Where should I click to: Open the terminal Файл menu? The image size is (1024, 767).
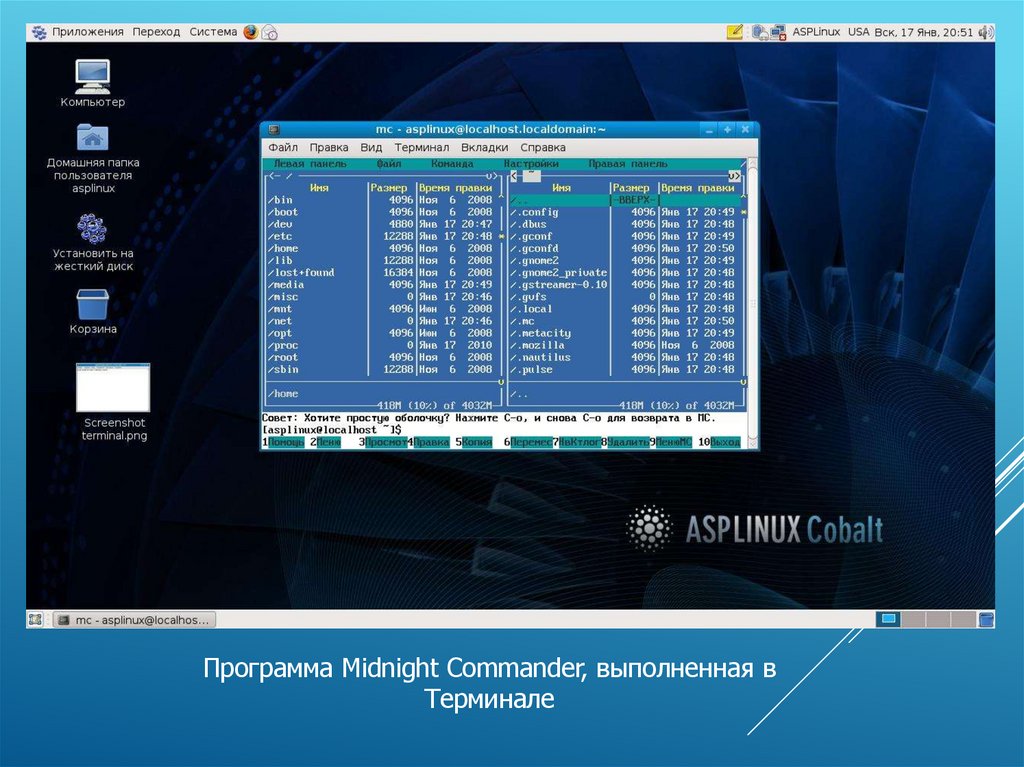(283, 148)
